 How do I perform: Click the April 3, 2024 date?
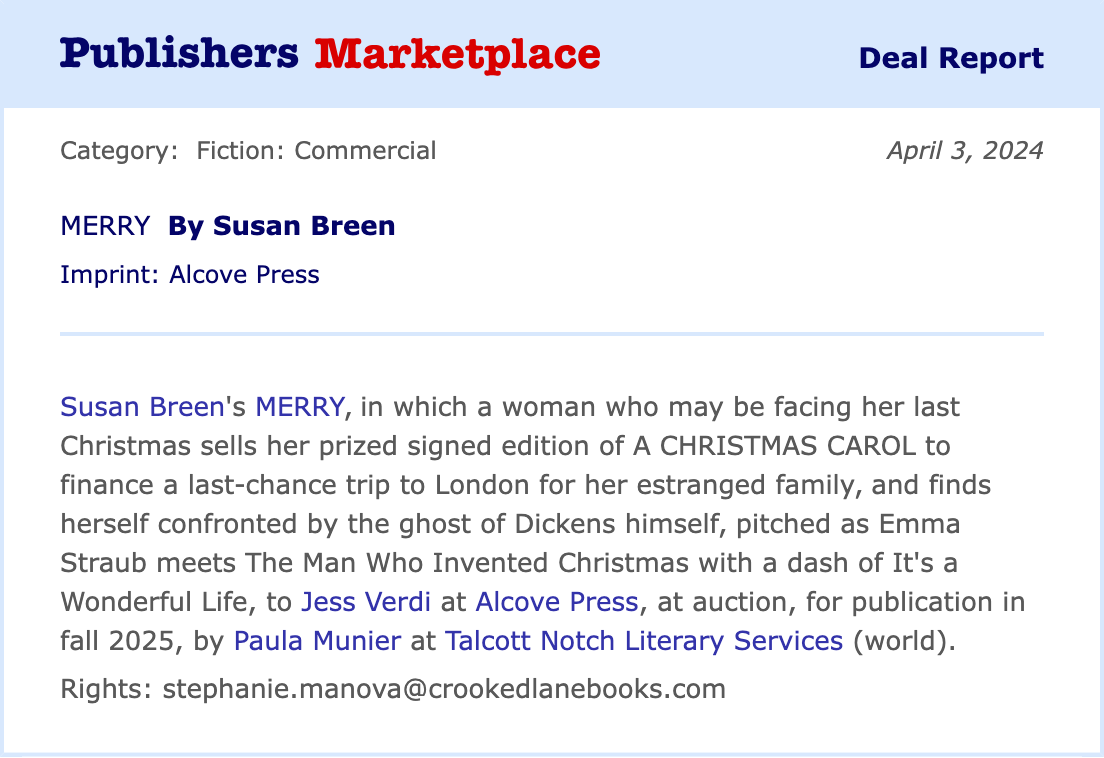point(964,151)
